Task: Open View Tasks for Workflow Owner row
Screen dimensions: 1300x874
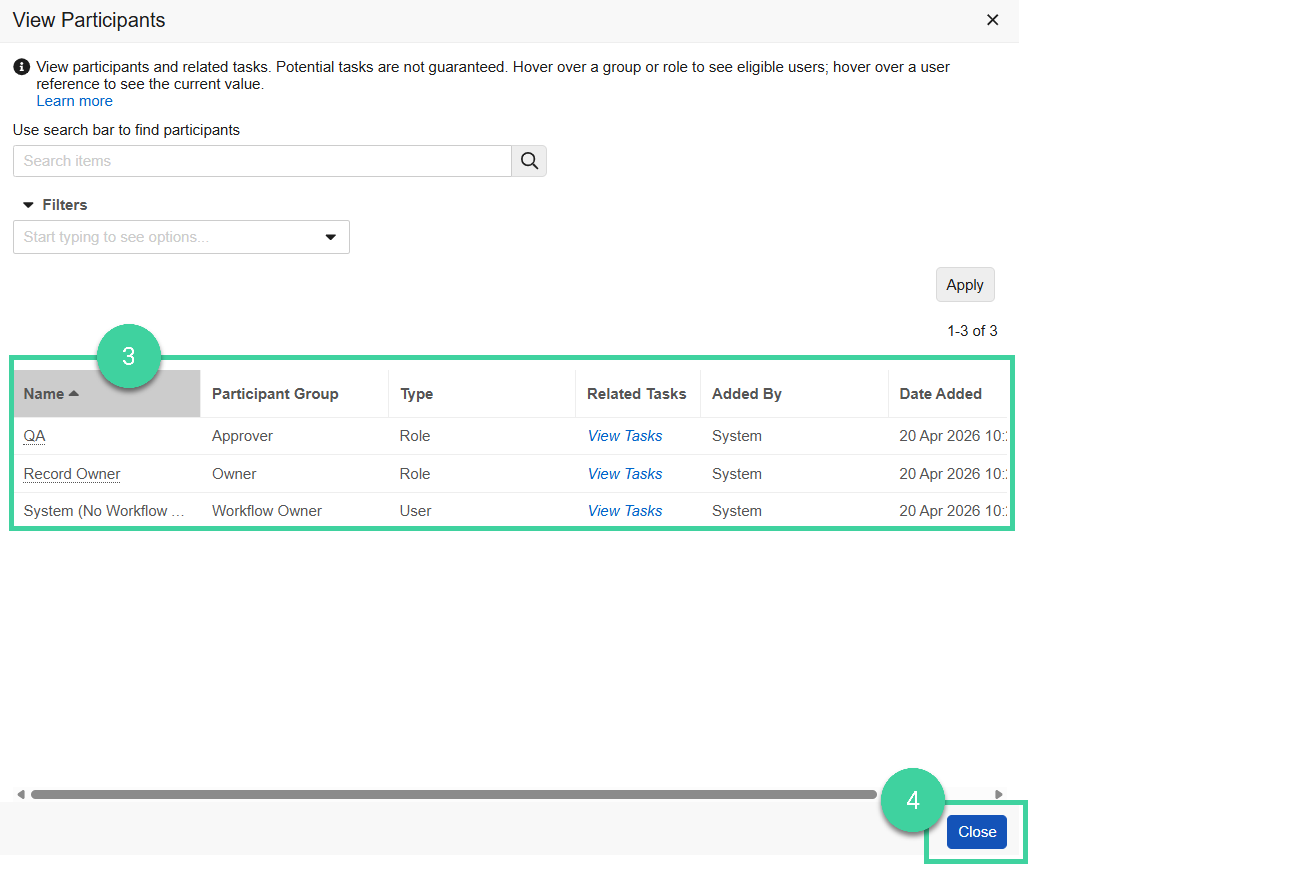Action: click(x=625, y=511)
